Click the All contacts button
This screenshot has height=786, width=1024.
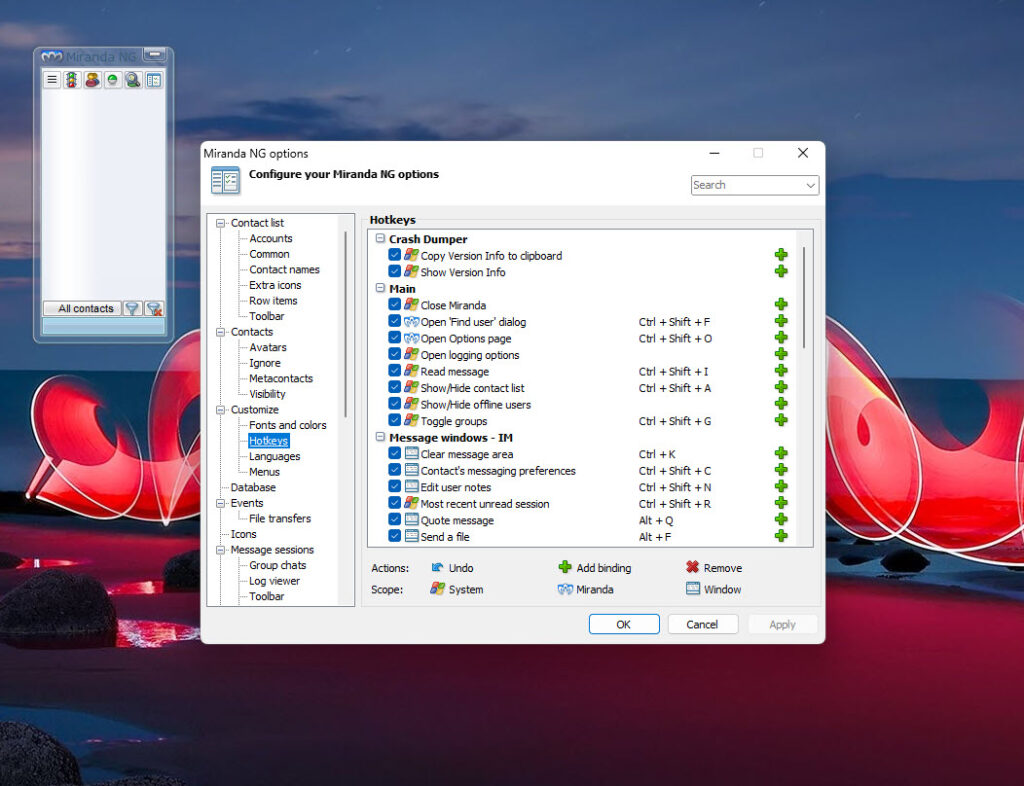(x=82, y=308)
